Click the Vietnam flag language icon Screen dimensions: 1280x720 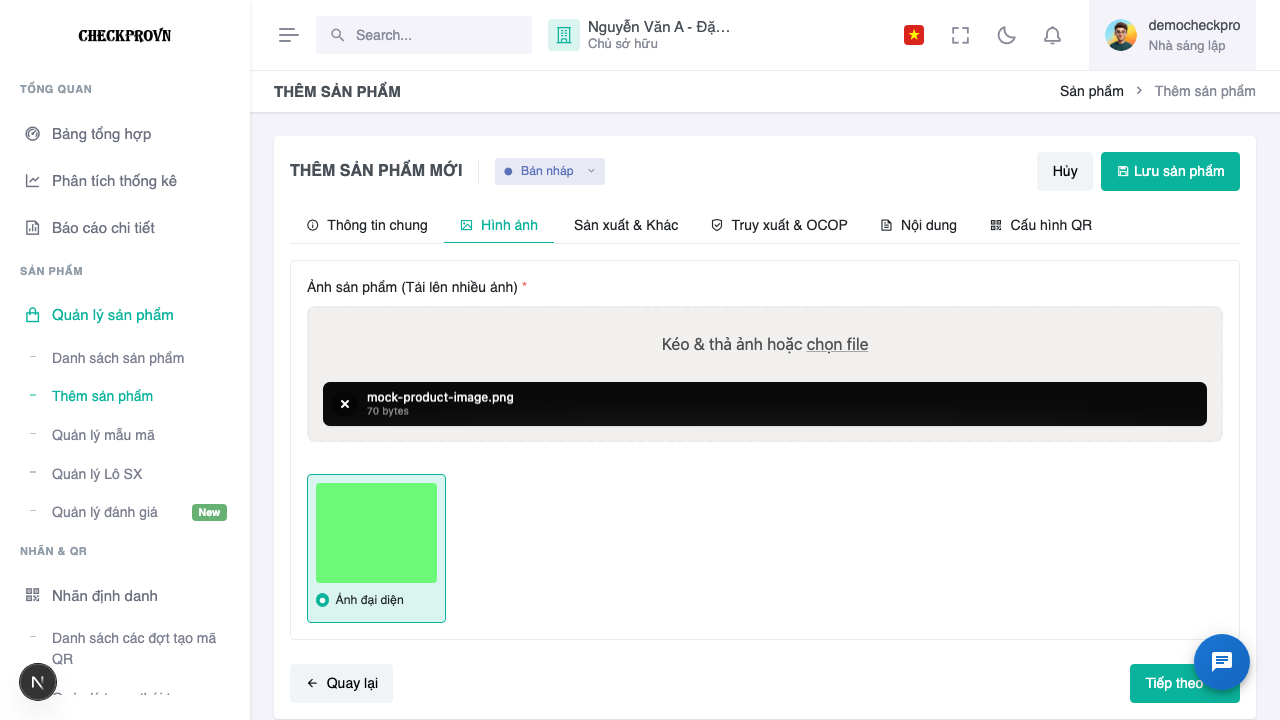pos(914,35)
